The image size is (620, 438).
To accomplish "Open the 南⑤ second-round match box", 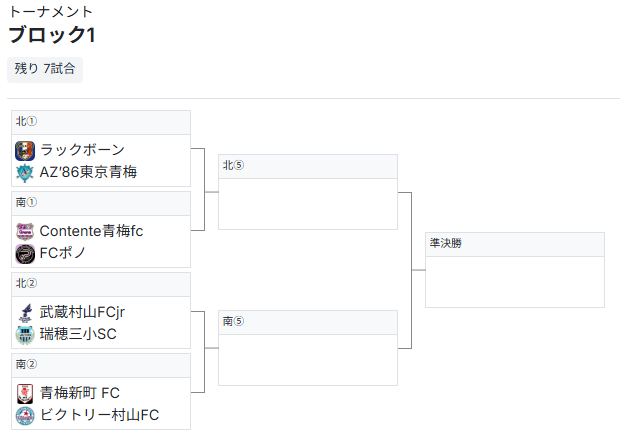I will click(308, 348).
